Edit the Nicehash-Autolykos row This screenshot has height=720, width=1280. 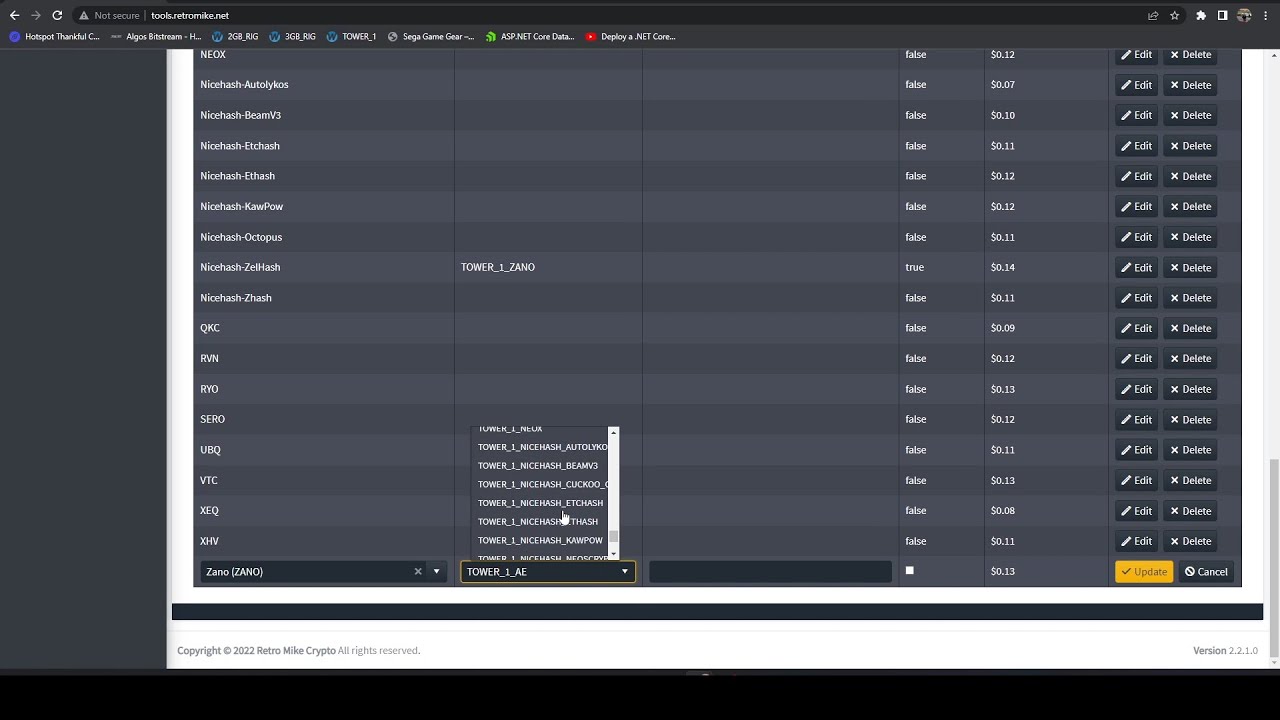point(1136,85)
